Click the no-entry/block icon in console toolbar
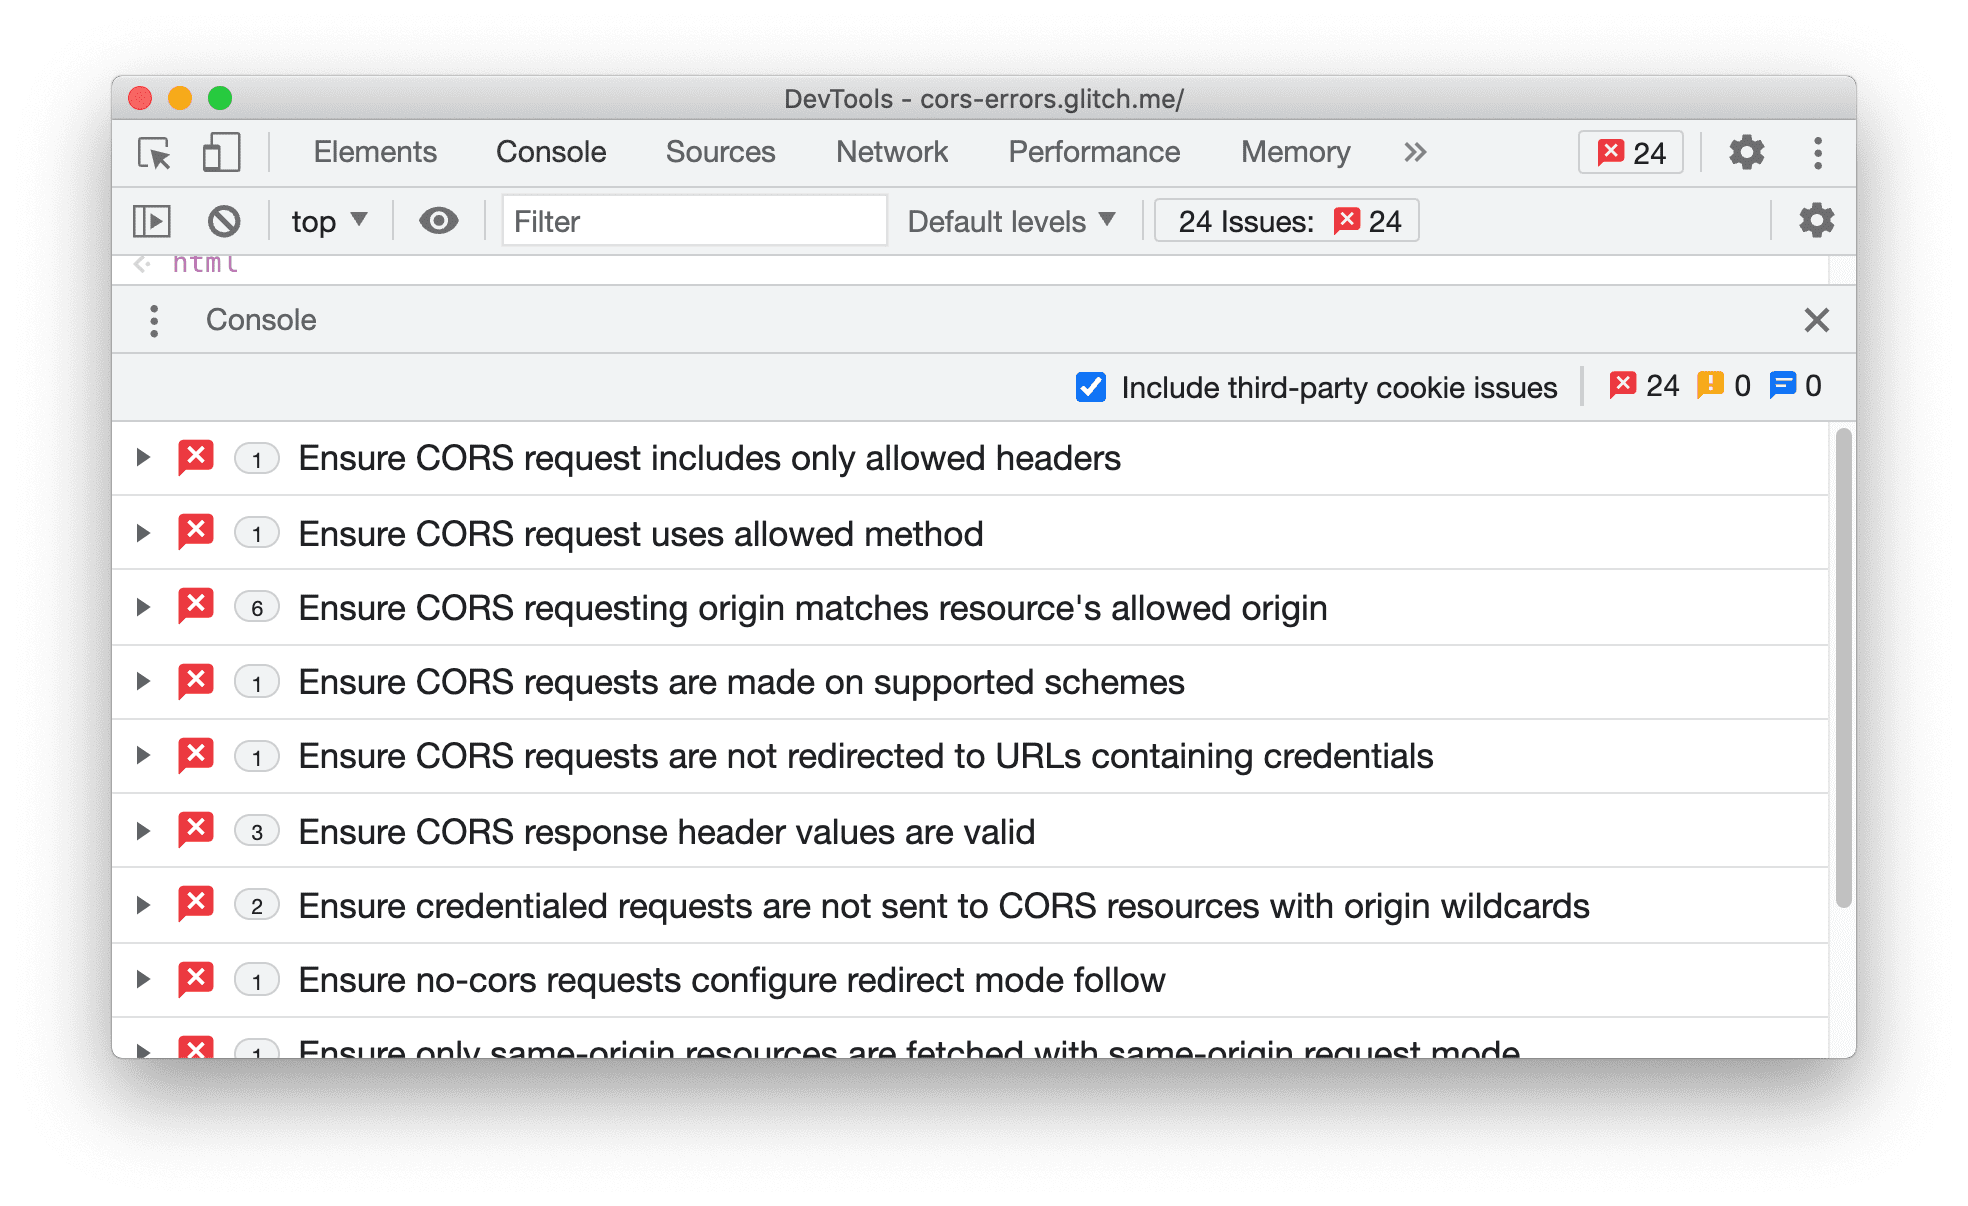Screen dimensions: 1968x1206 (225, 221)
